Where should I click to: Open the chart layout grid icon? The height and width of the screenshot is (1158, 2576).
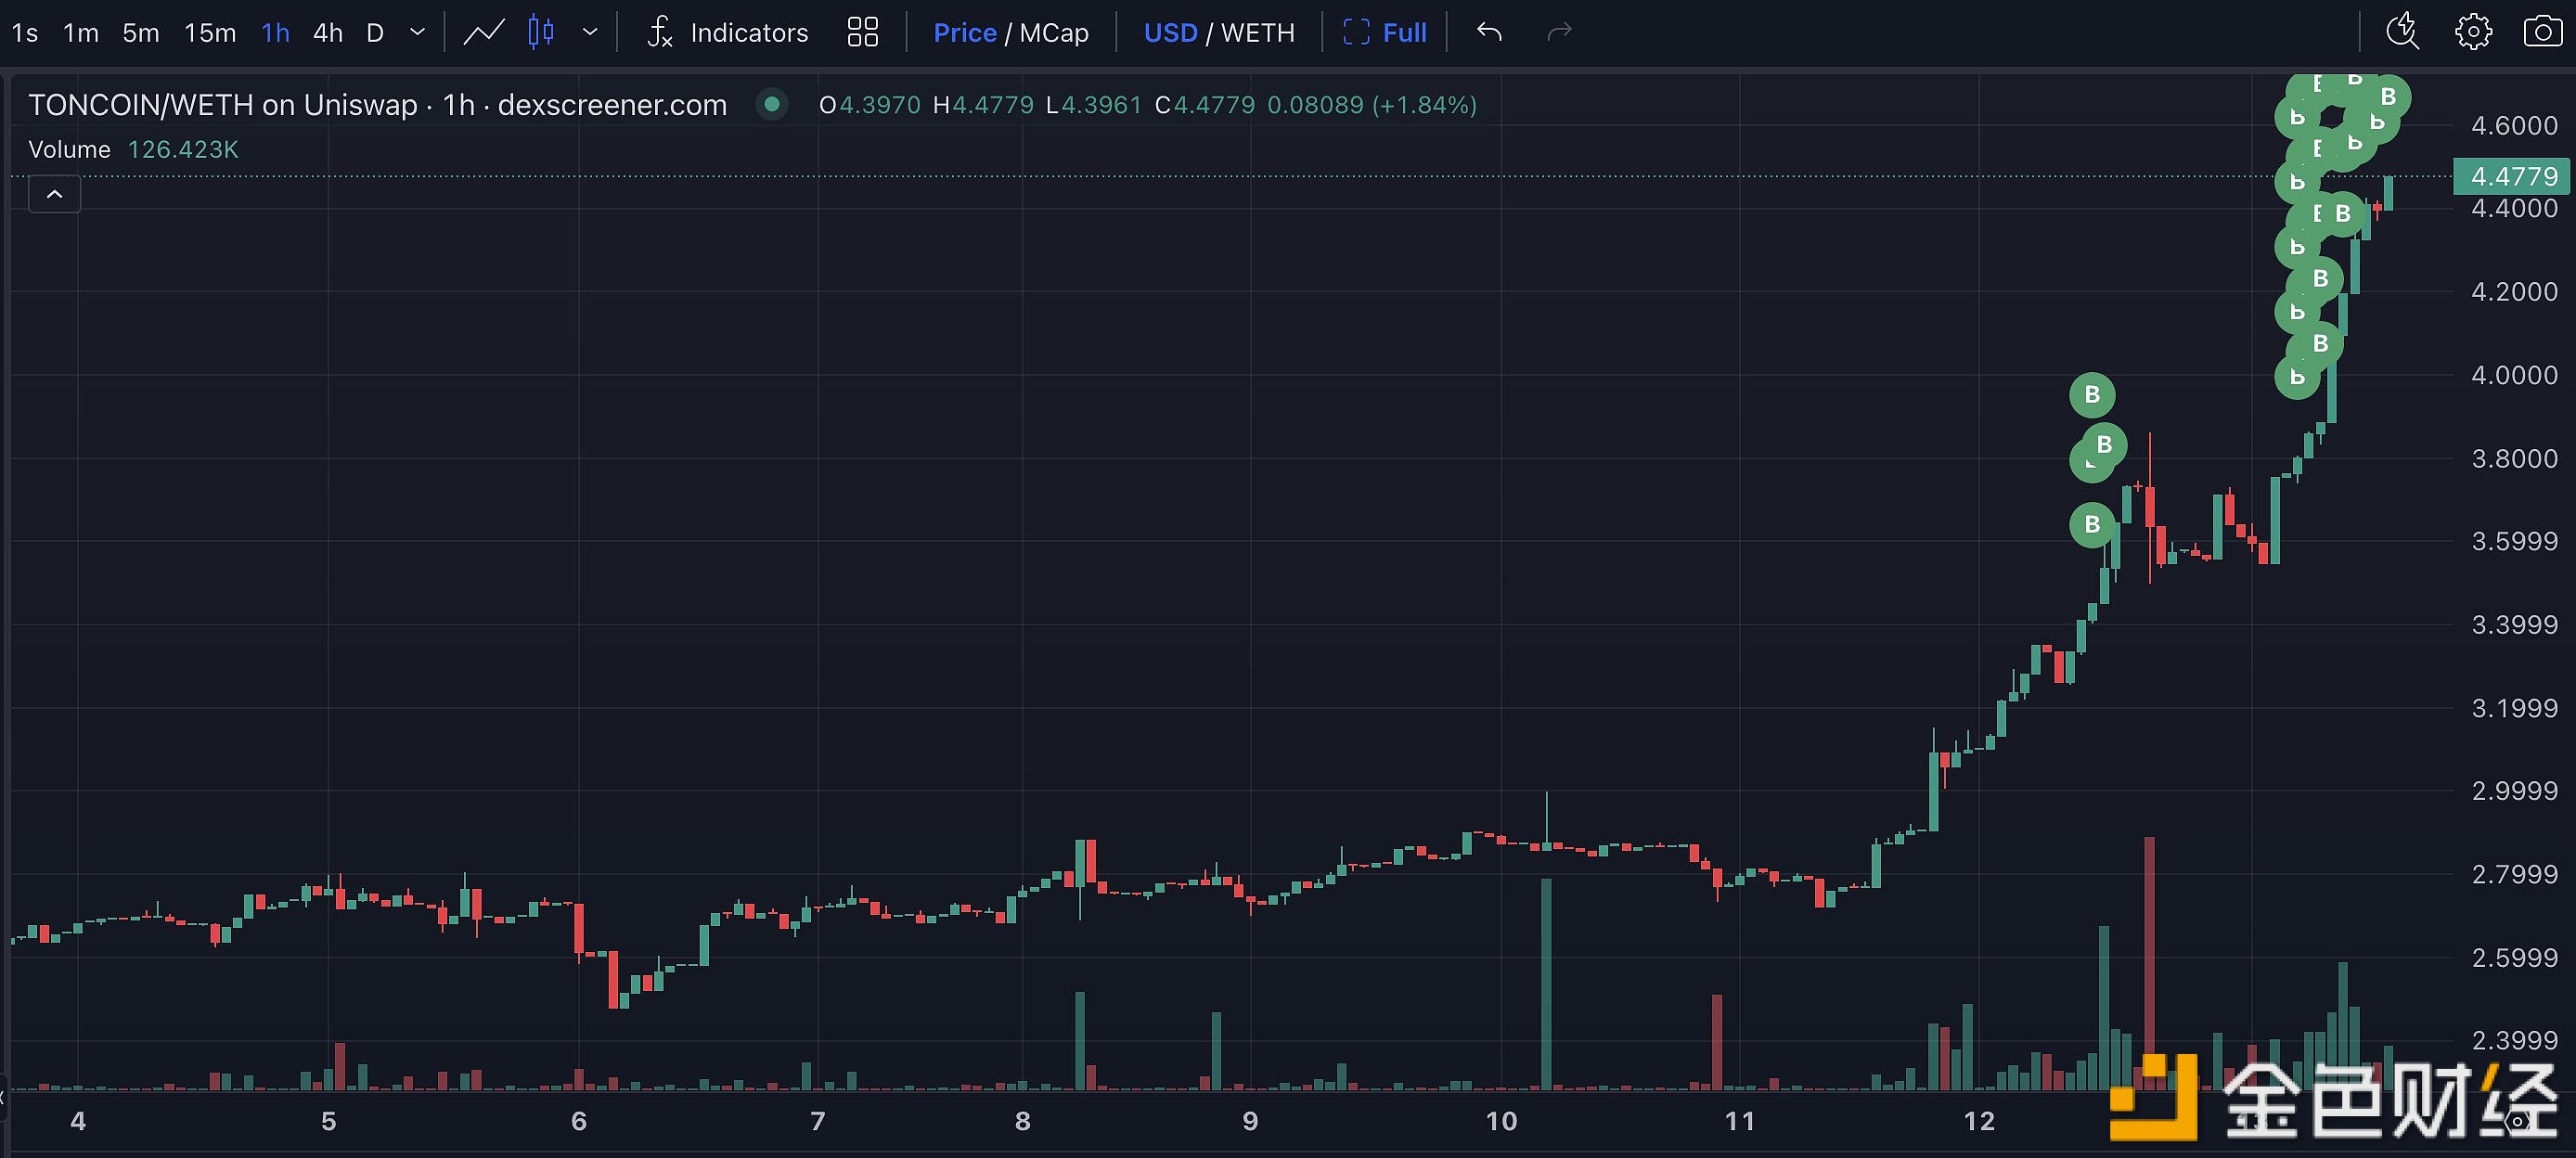pyautogui.click(x=862, y=33)
